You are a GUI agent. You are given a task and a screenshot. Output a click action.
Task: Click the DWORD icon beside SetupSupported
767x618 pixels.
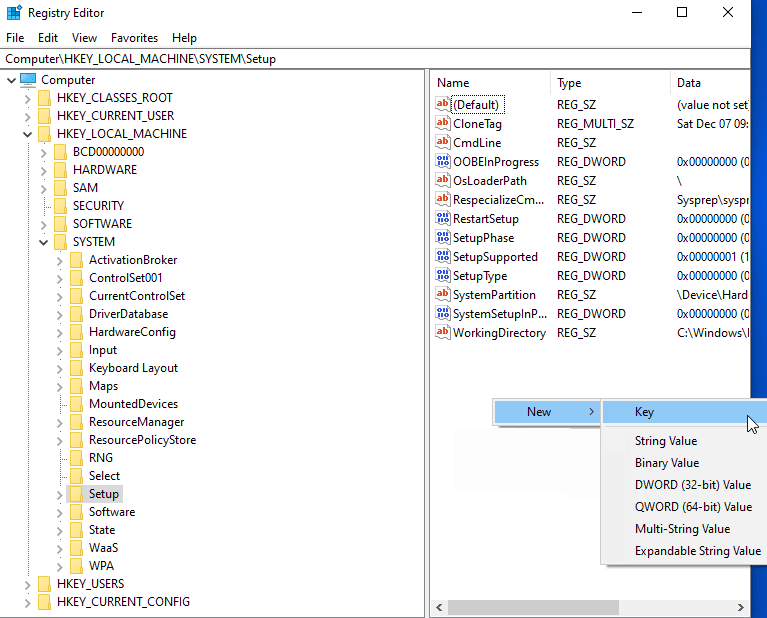443,257
